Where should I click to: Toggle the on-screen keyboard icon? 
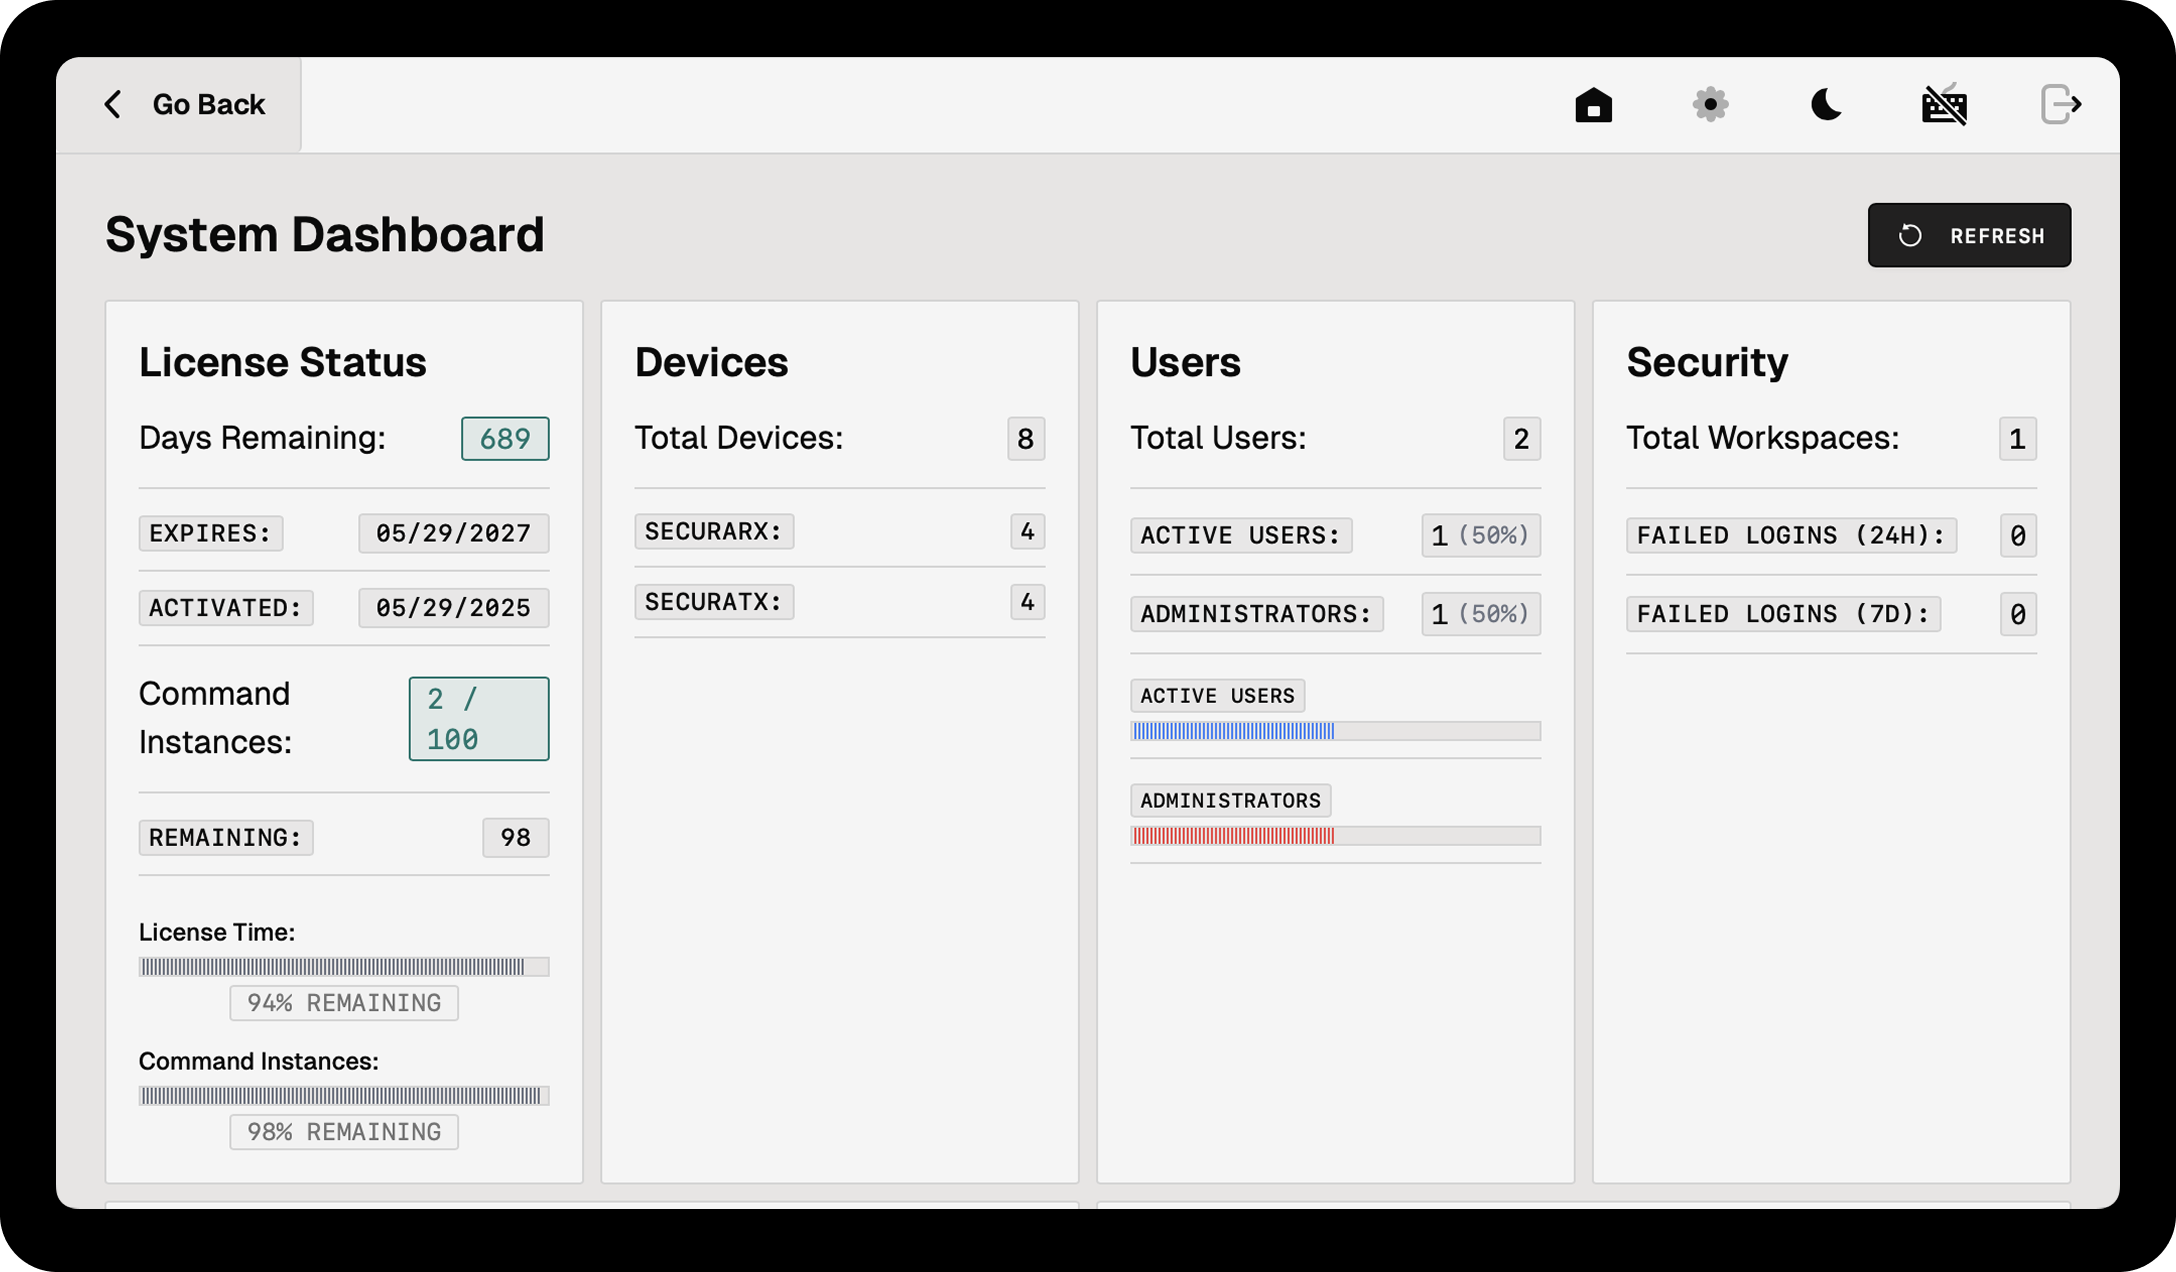click(1944, 105)
